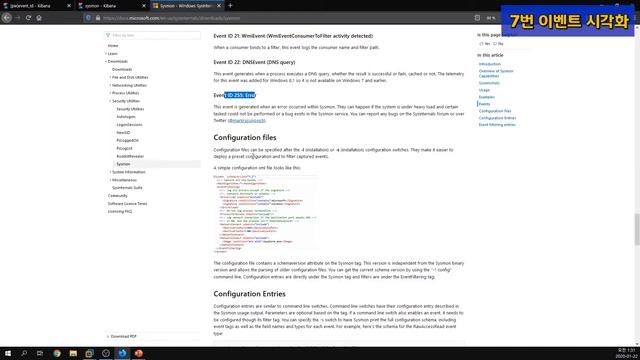Open Autologon in the navigation
This screenshot has width=640, height=360.
126,117
